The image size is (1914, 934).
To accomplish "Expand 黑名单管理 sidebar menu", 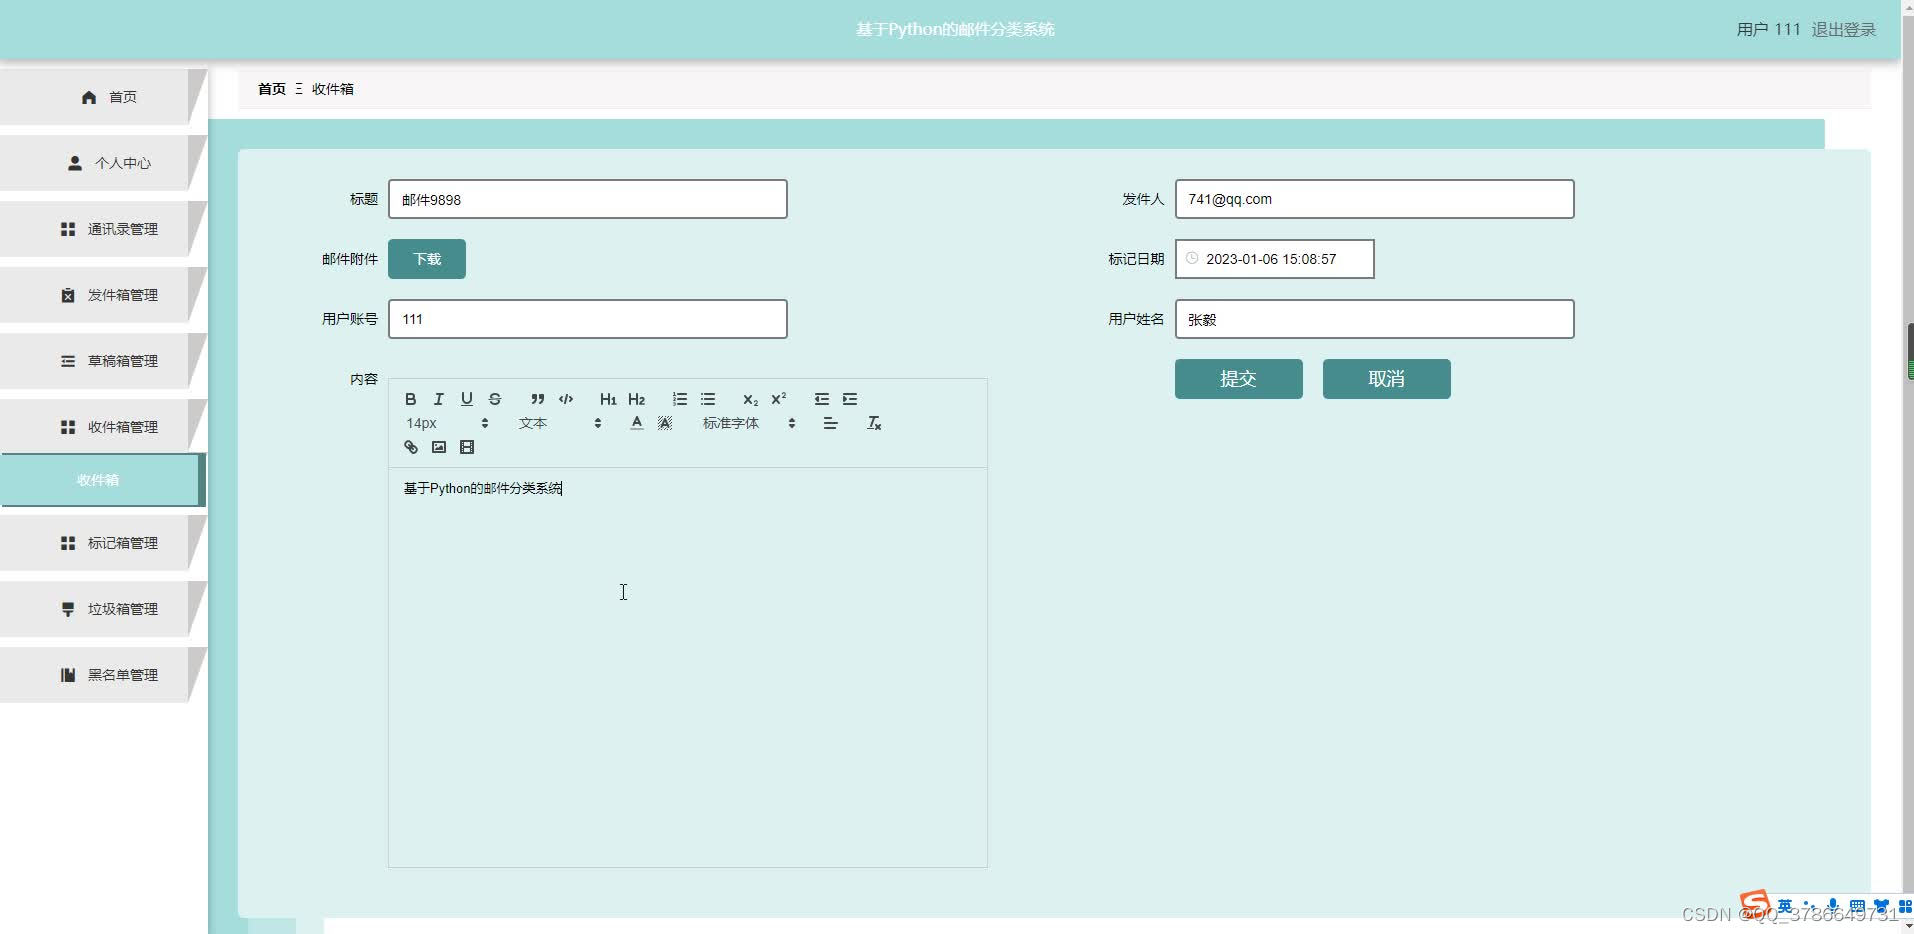I will 102,675.
